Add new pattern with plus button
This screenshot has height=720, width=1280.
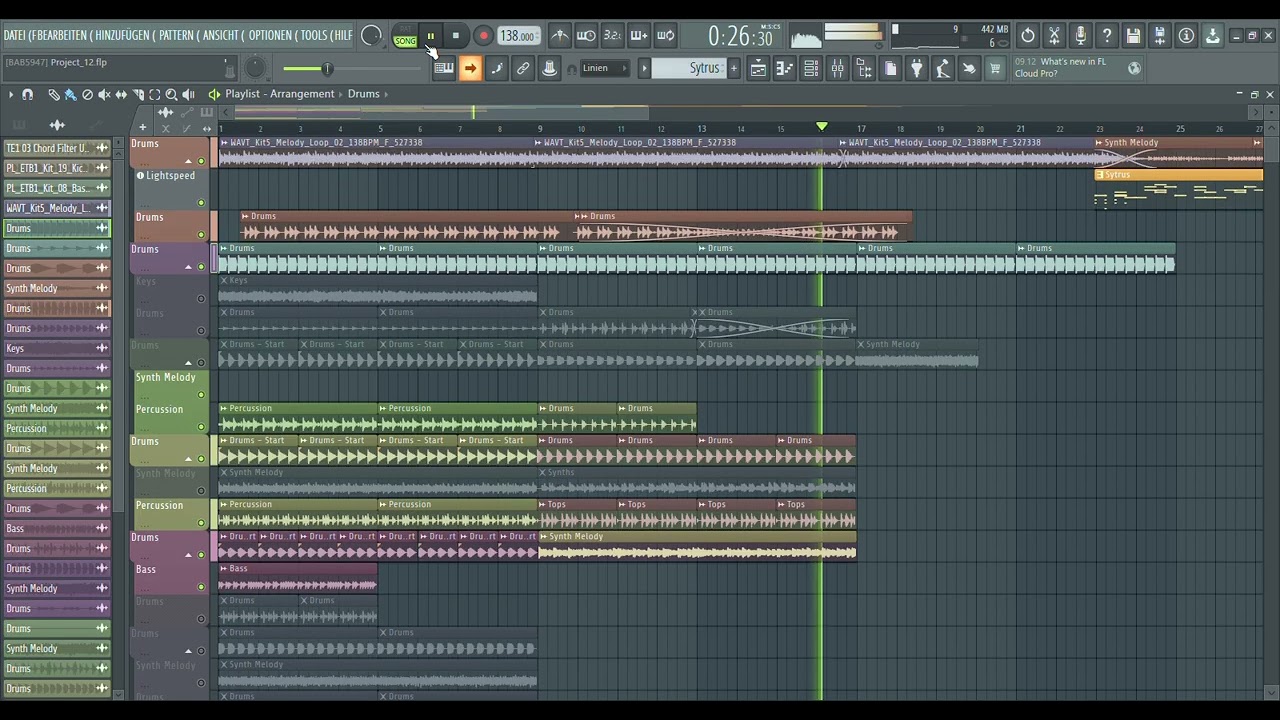[733, 68]
